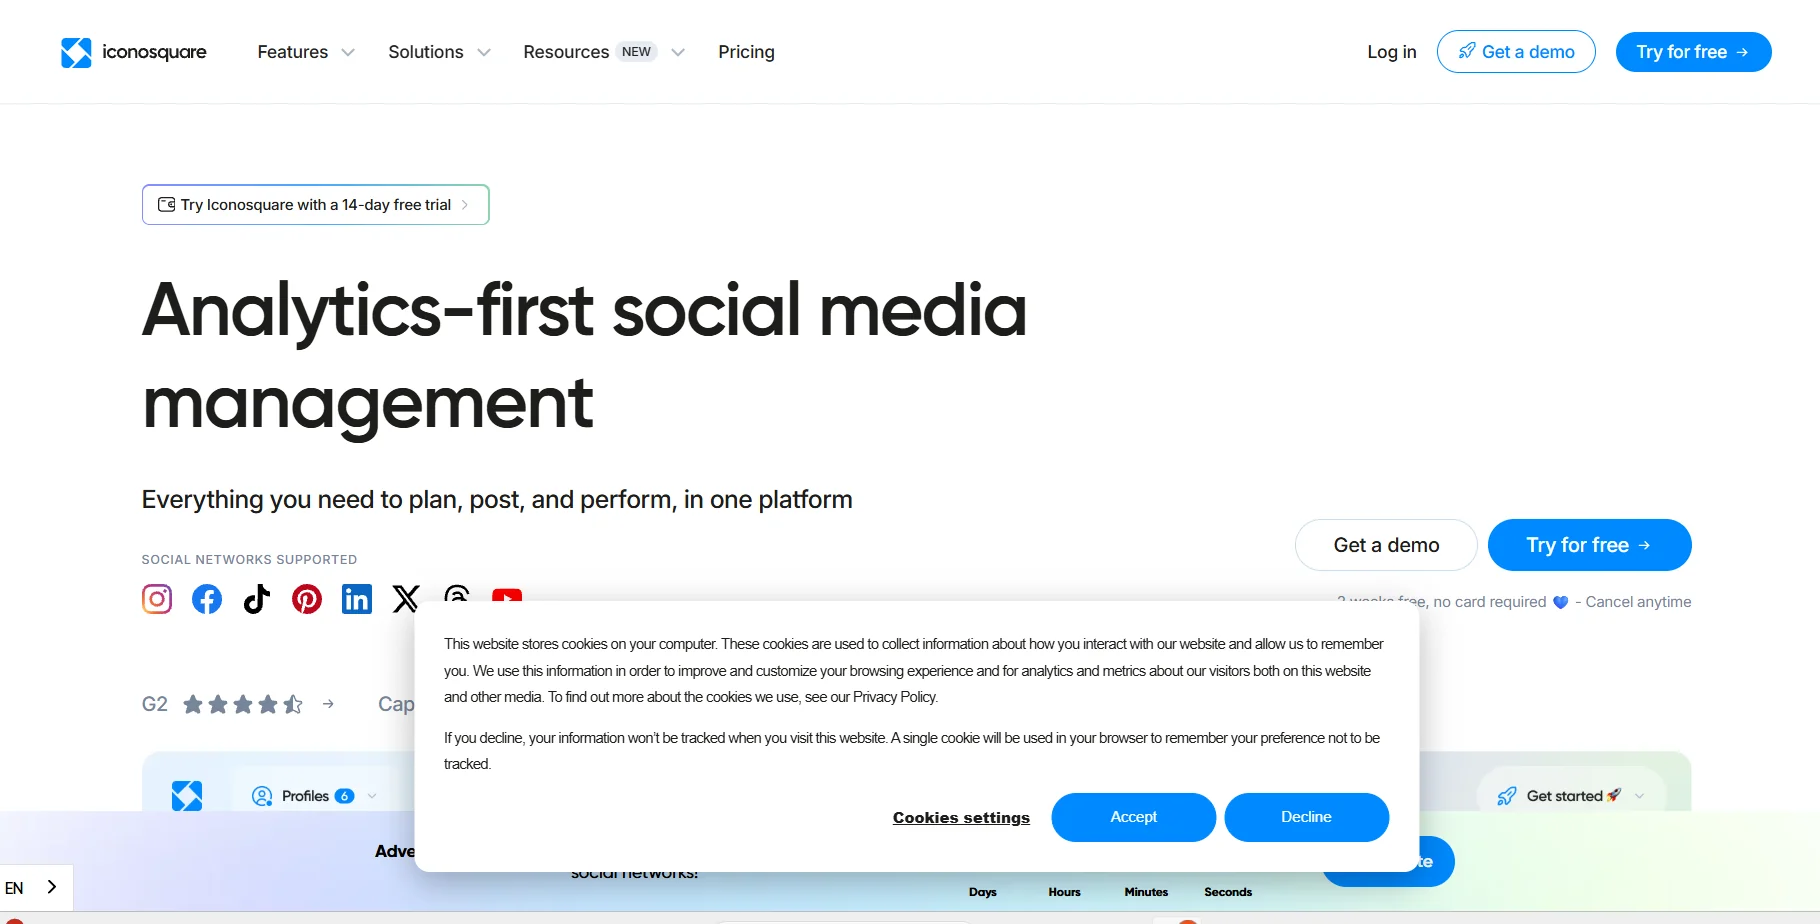Click the YouTube icon

[507, 595]
